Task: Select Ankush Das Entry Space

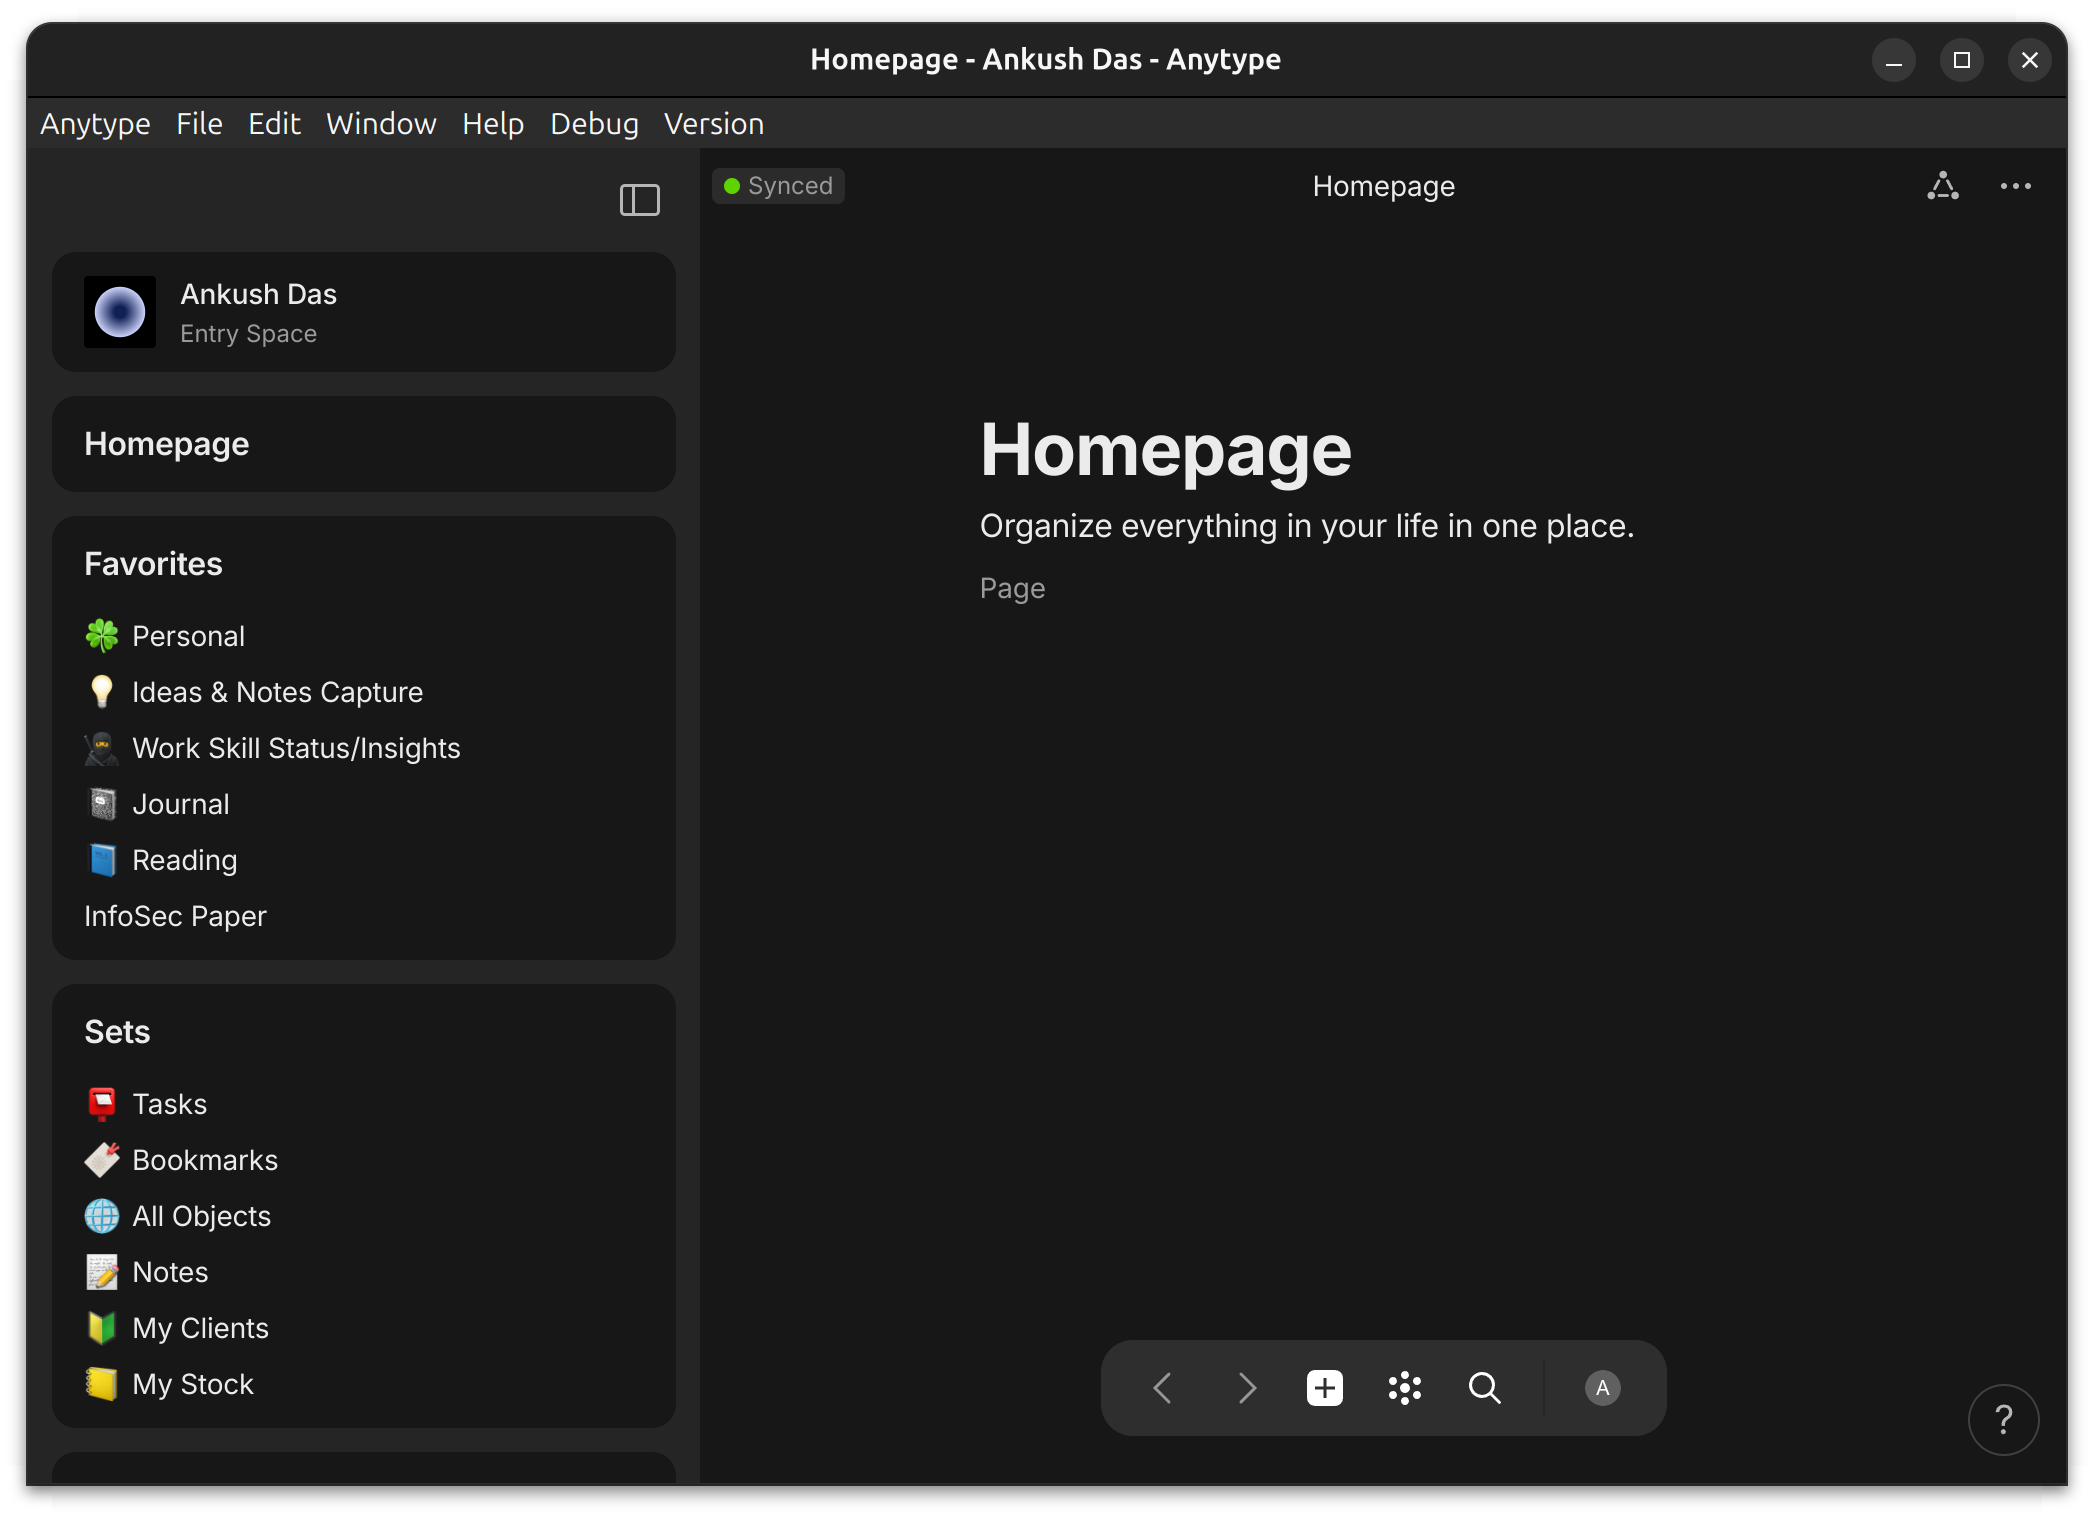Action: point(364,312)
